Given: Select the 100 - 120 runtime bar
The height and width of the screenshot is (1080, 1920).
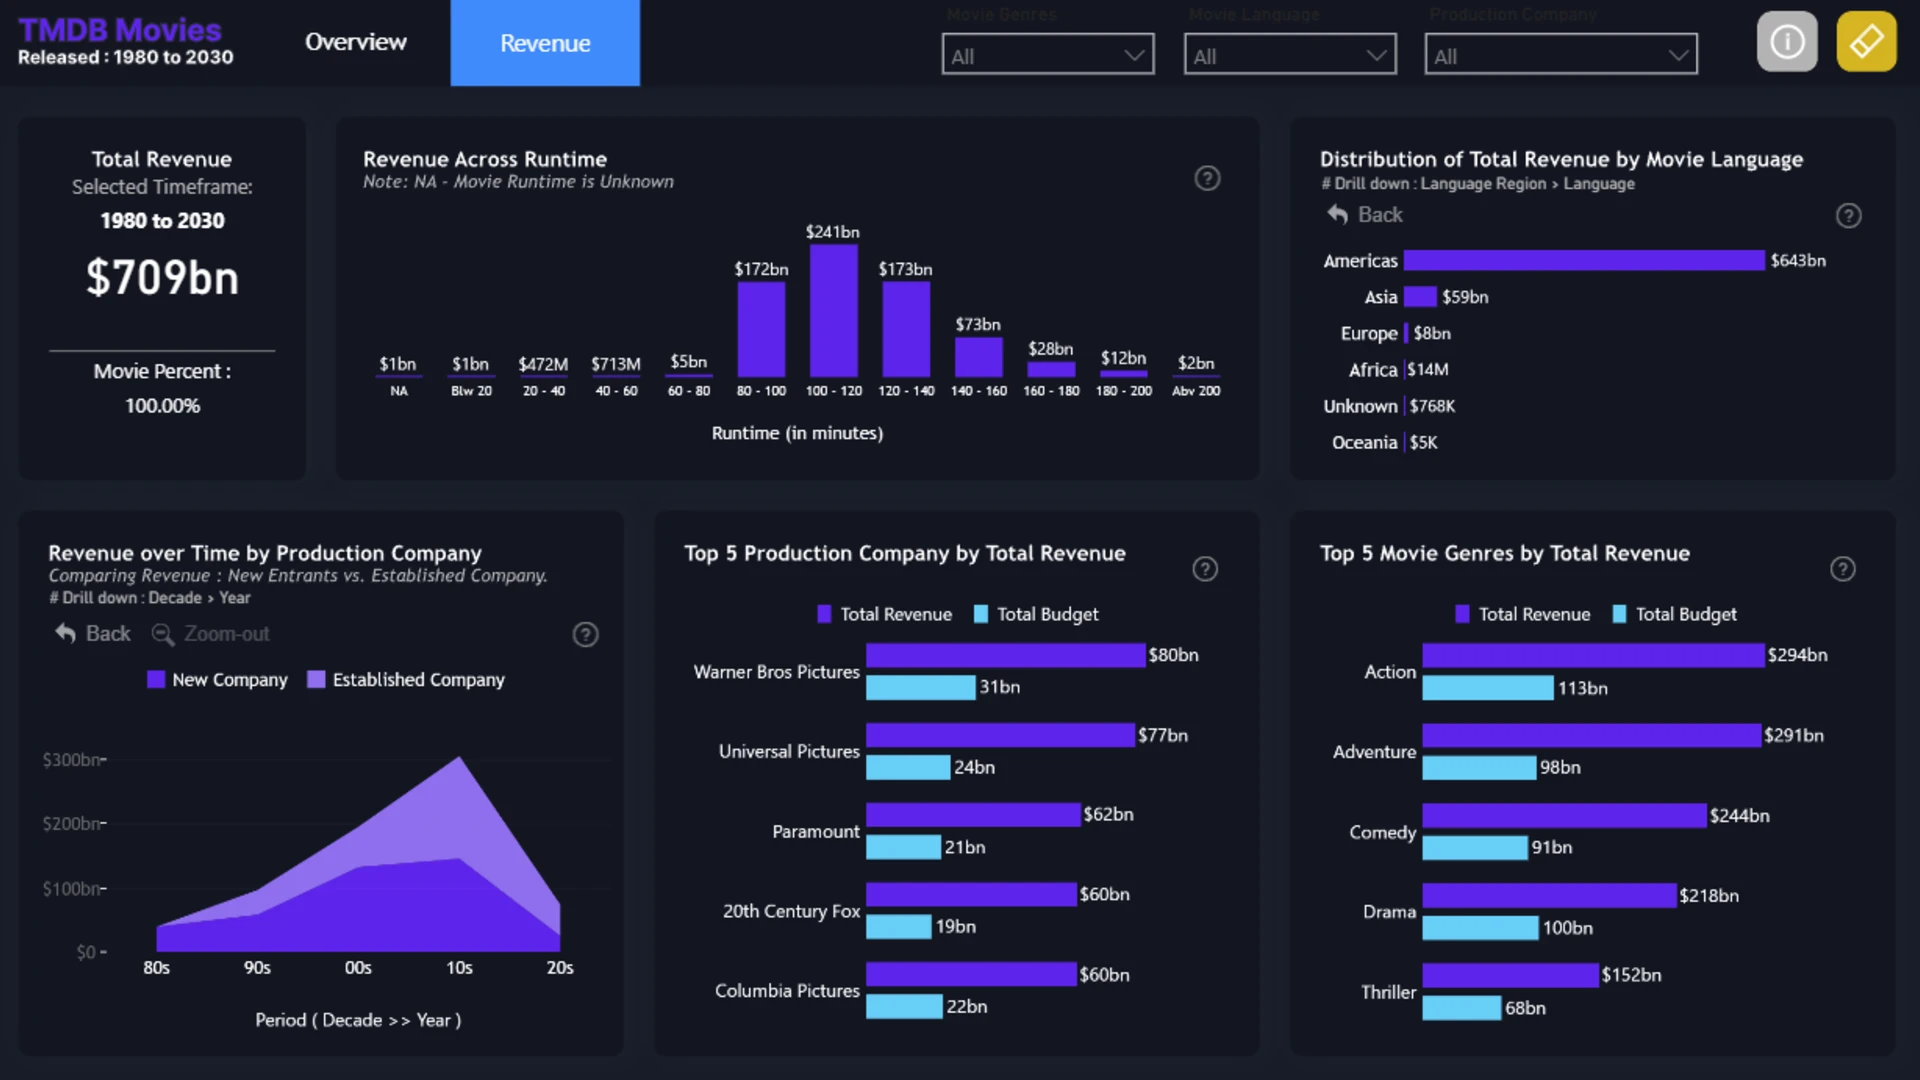Looking at the screenshot, I should tap(834, 310).
